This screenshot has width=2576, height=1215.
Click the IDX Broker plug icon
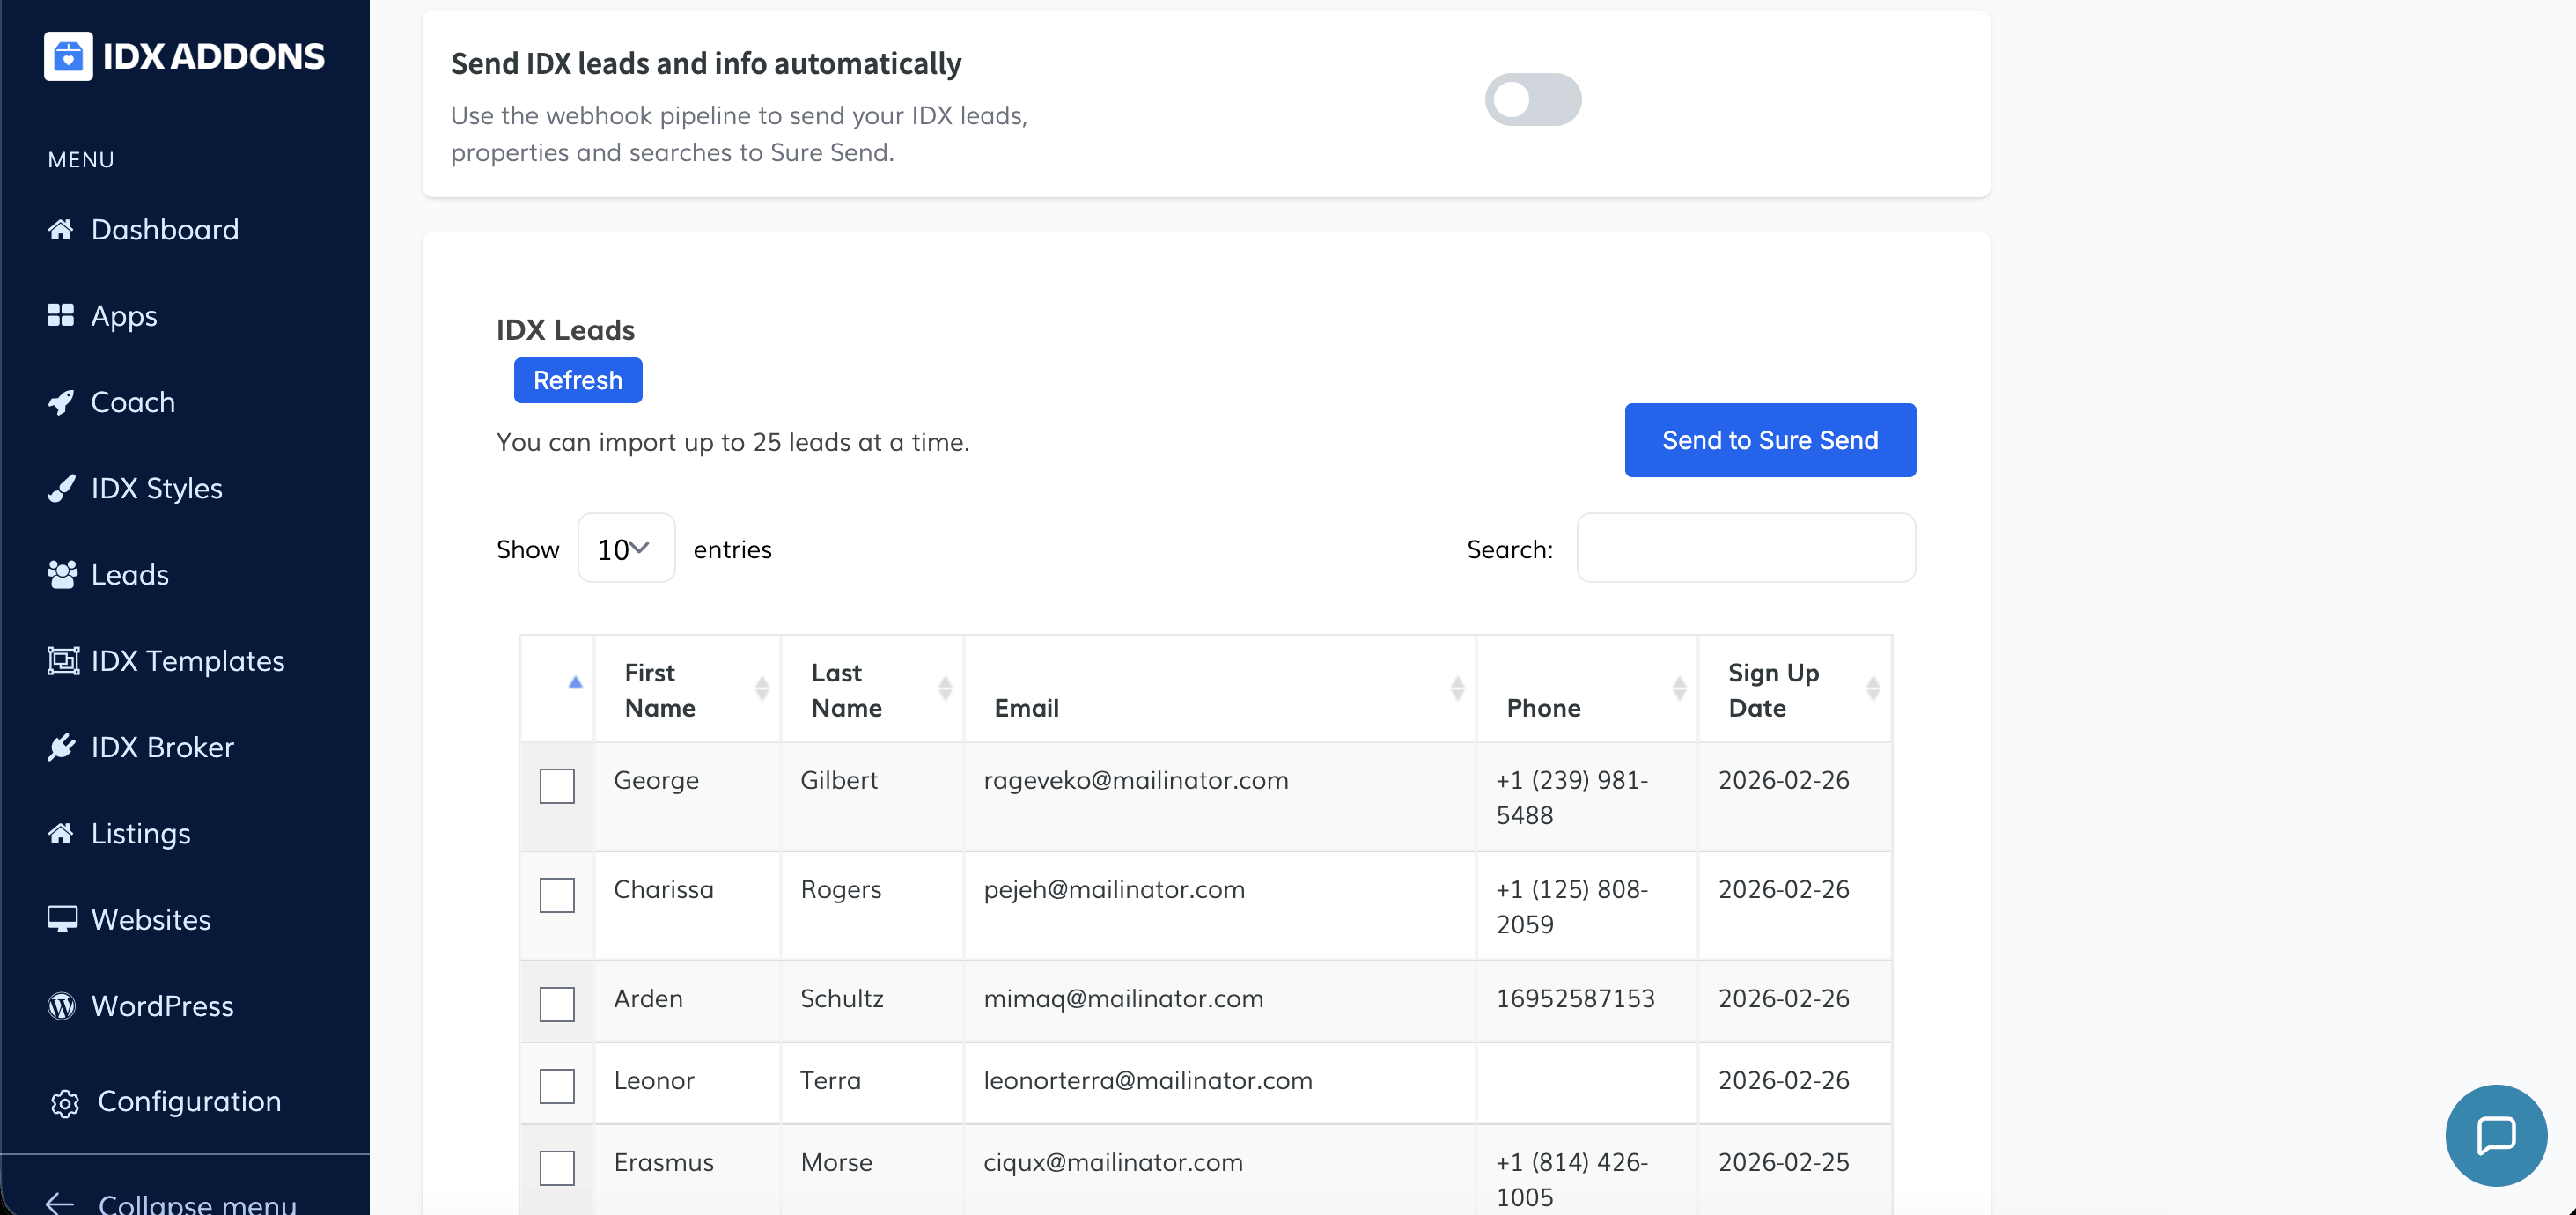pos(61,747)
